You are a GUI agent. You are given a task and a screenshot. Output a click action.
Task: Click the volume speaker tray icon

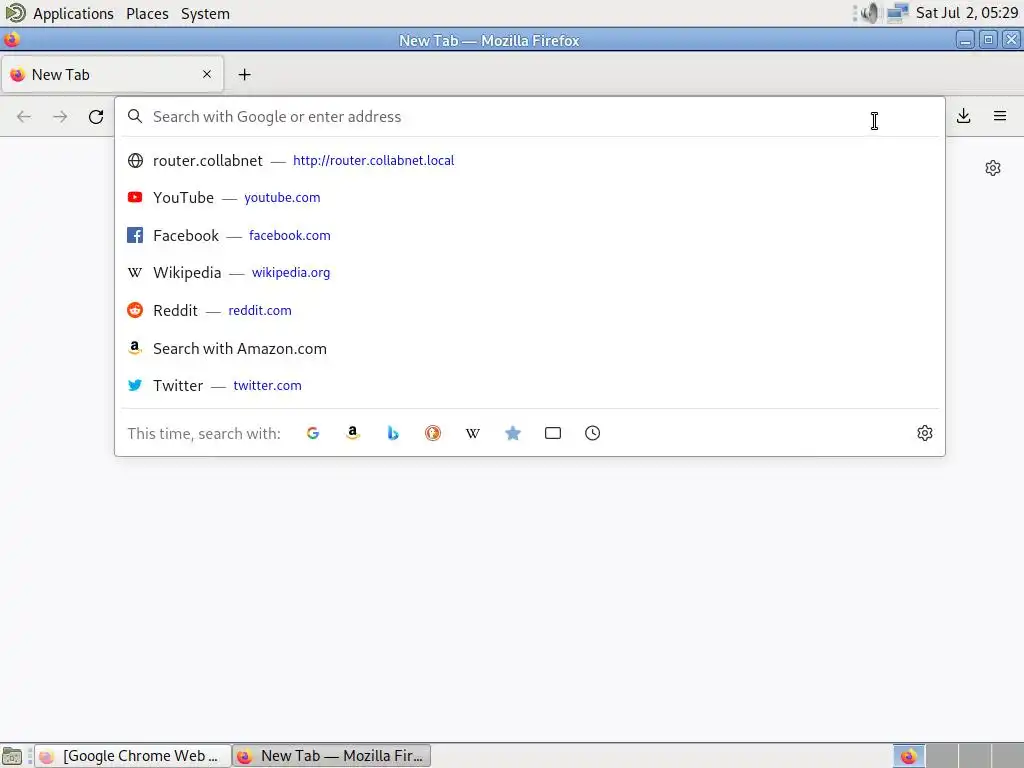click(x=870, y=12)
